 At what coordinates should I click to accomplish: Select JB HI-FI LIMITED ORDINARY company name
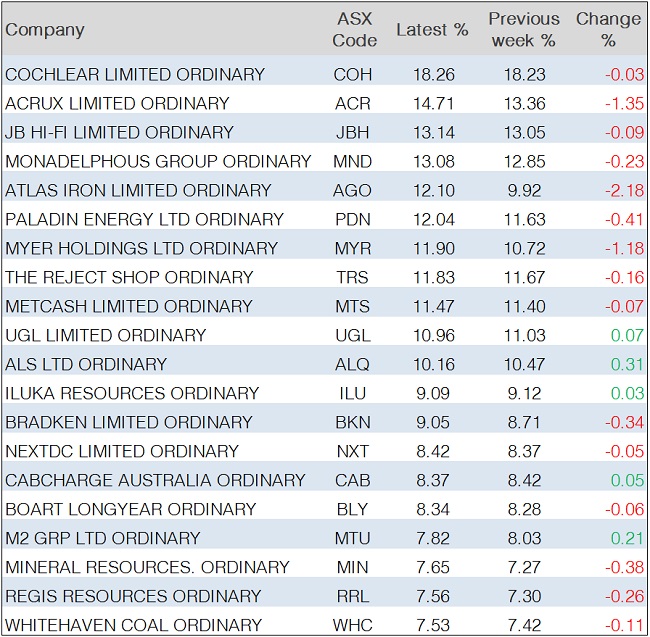point(119,132)
